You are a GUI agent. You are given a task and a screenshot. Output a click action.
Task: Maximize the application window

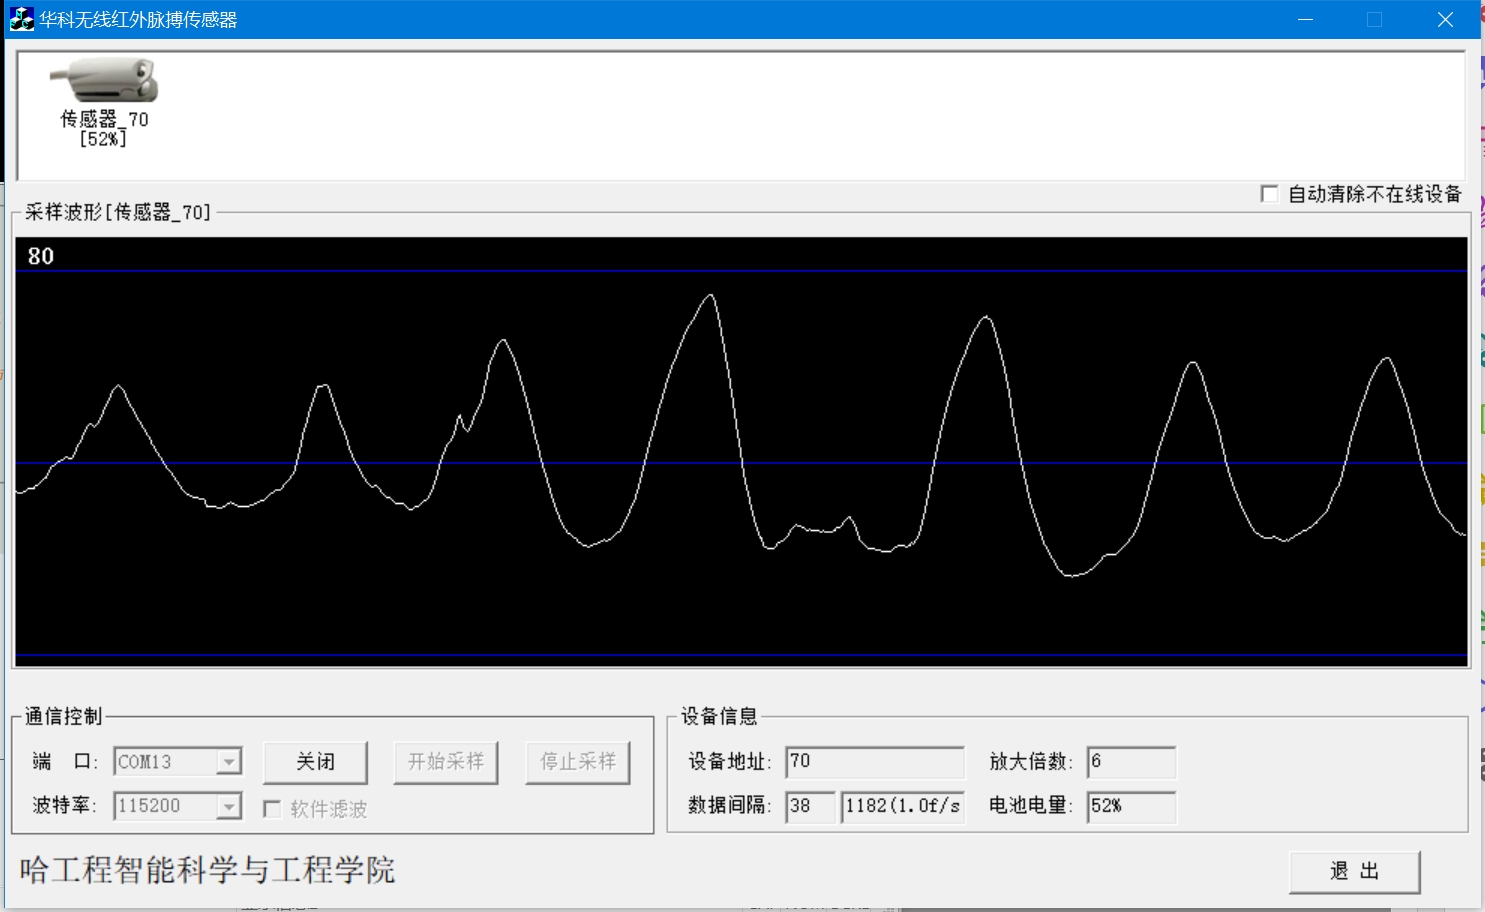(1375, 19)
